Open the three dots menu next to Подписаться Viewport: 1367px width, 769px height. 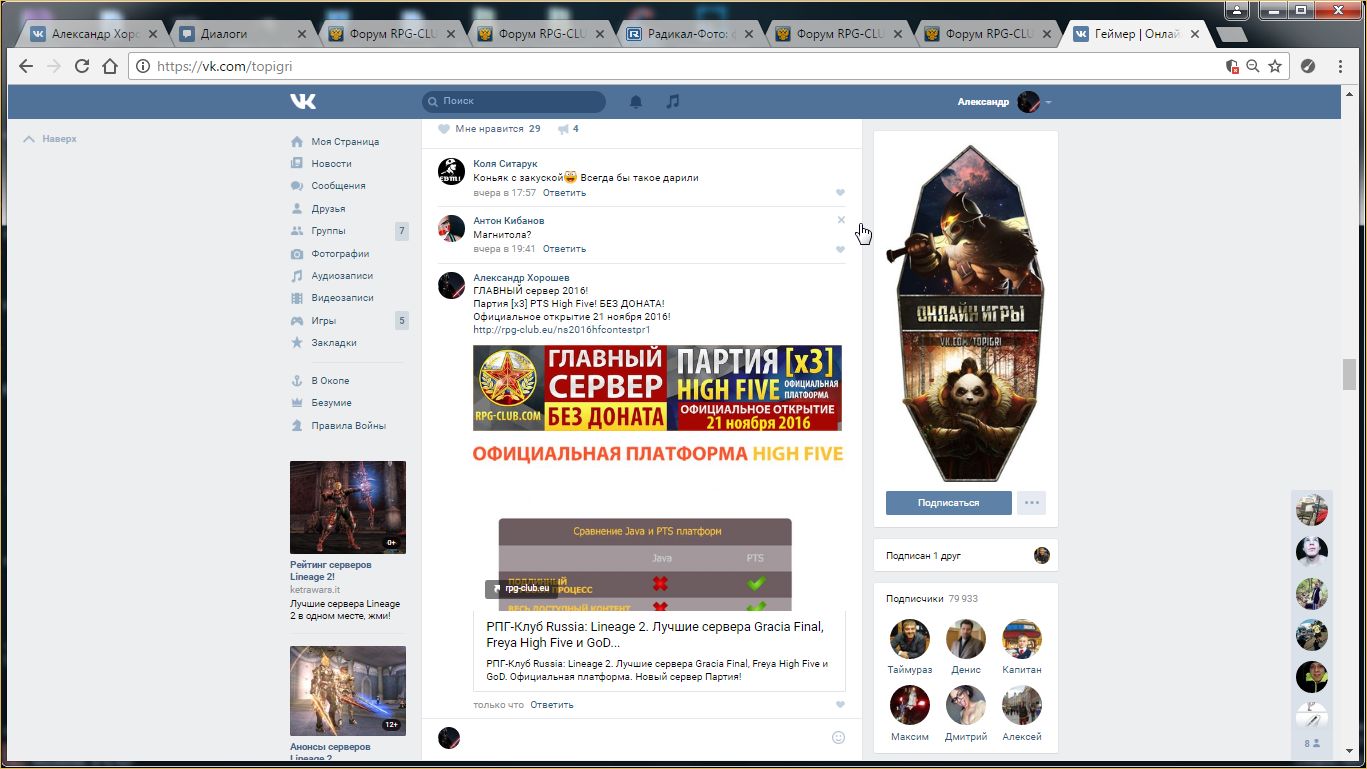1031,503
